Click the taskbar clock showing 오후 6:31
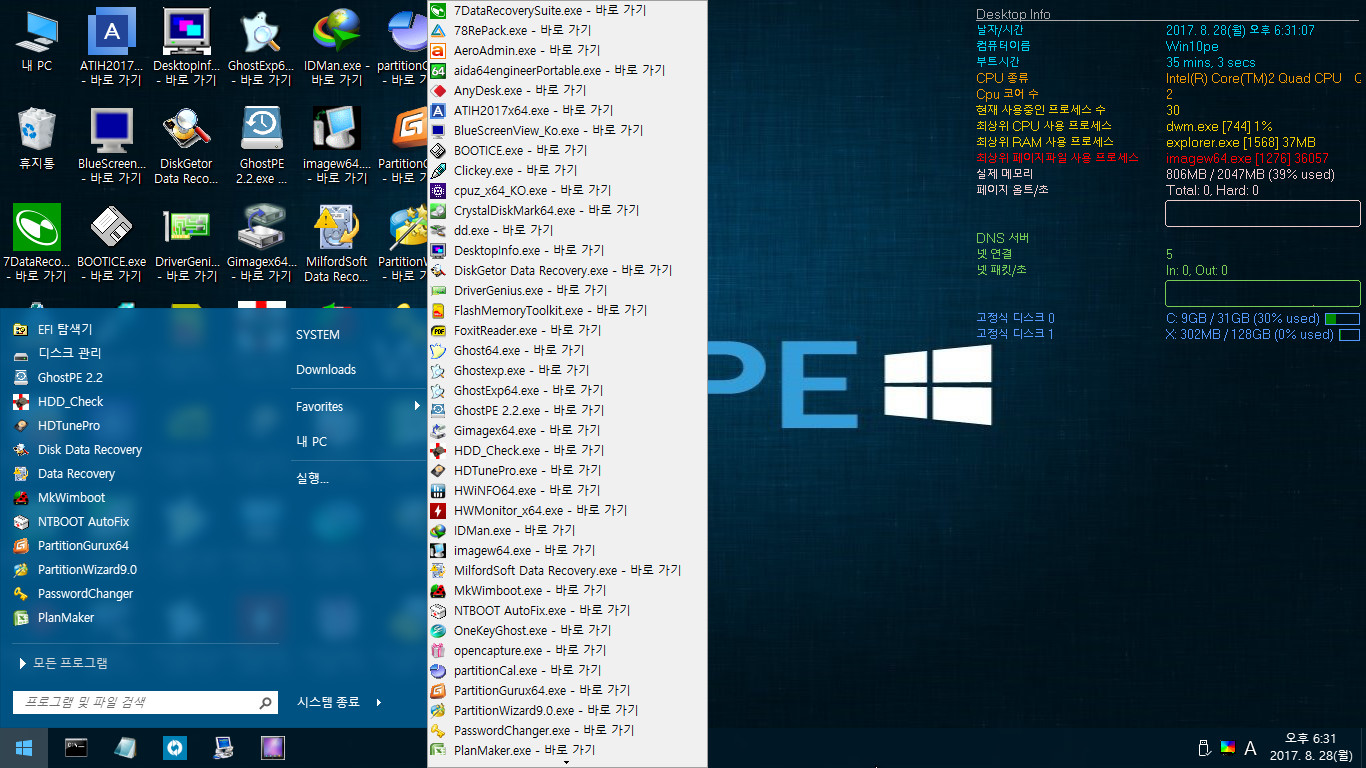This screenshot has width=1366, height=768. 1309,747
